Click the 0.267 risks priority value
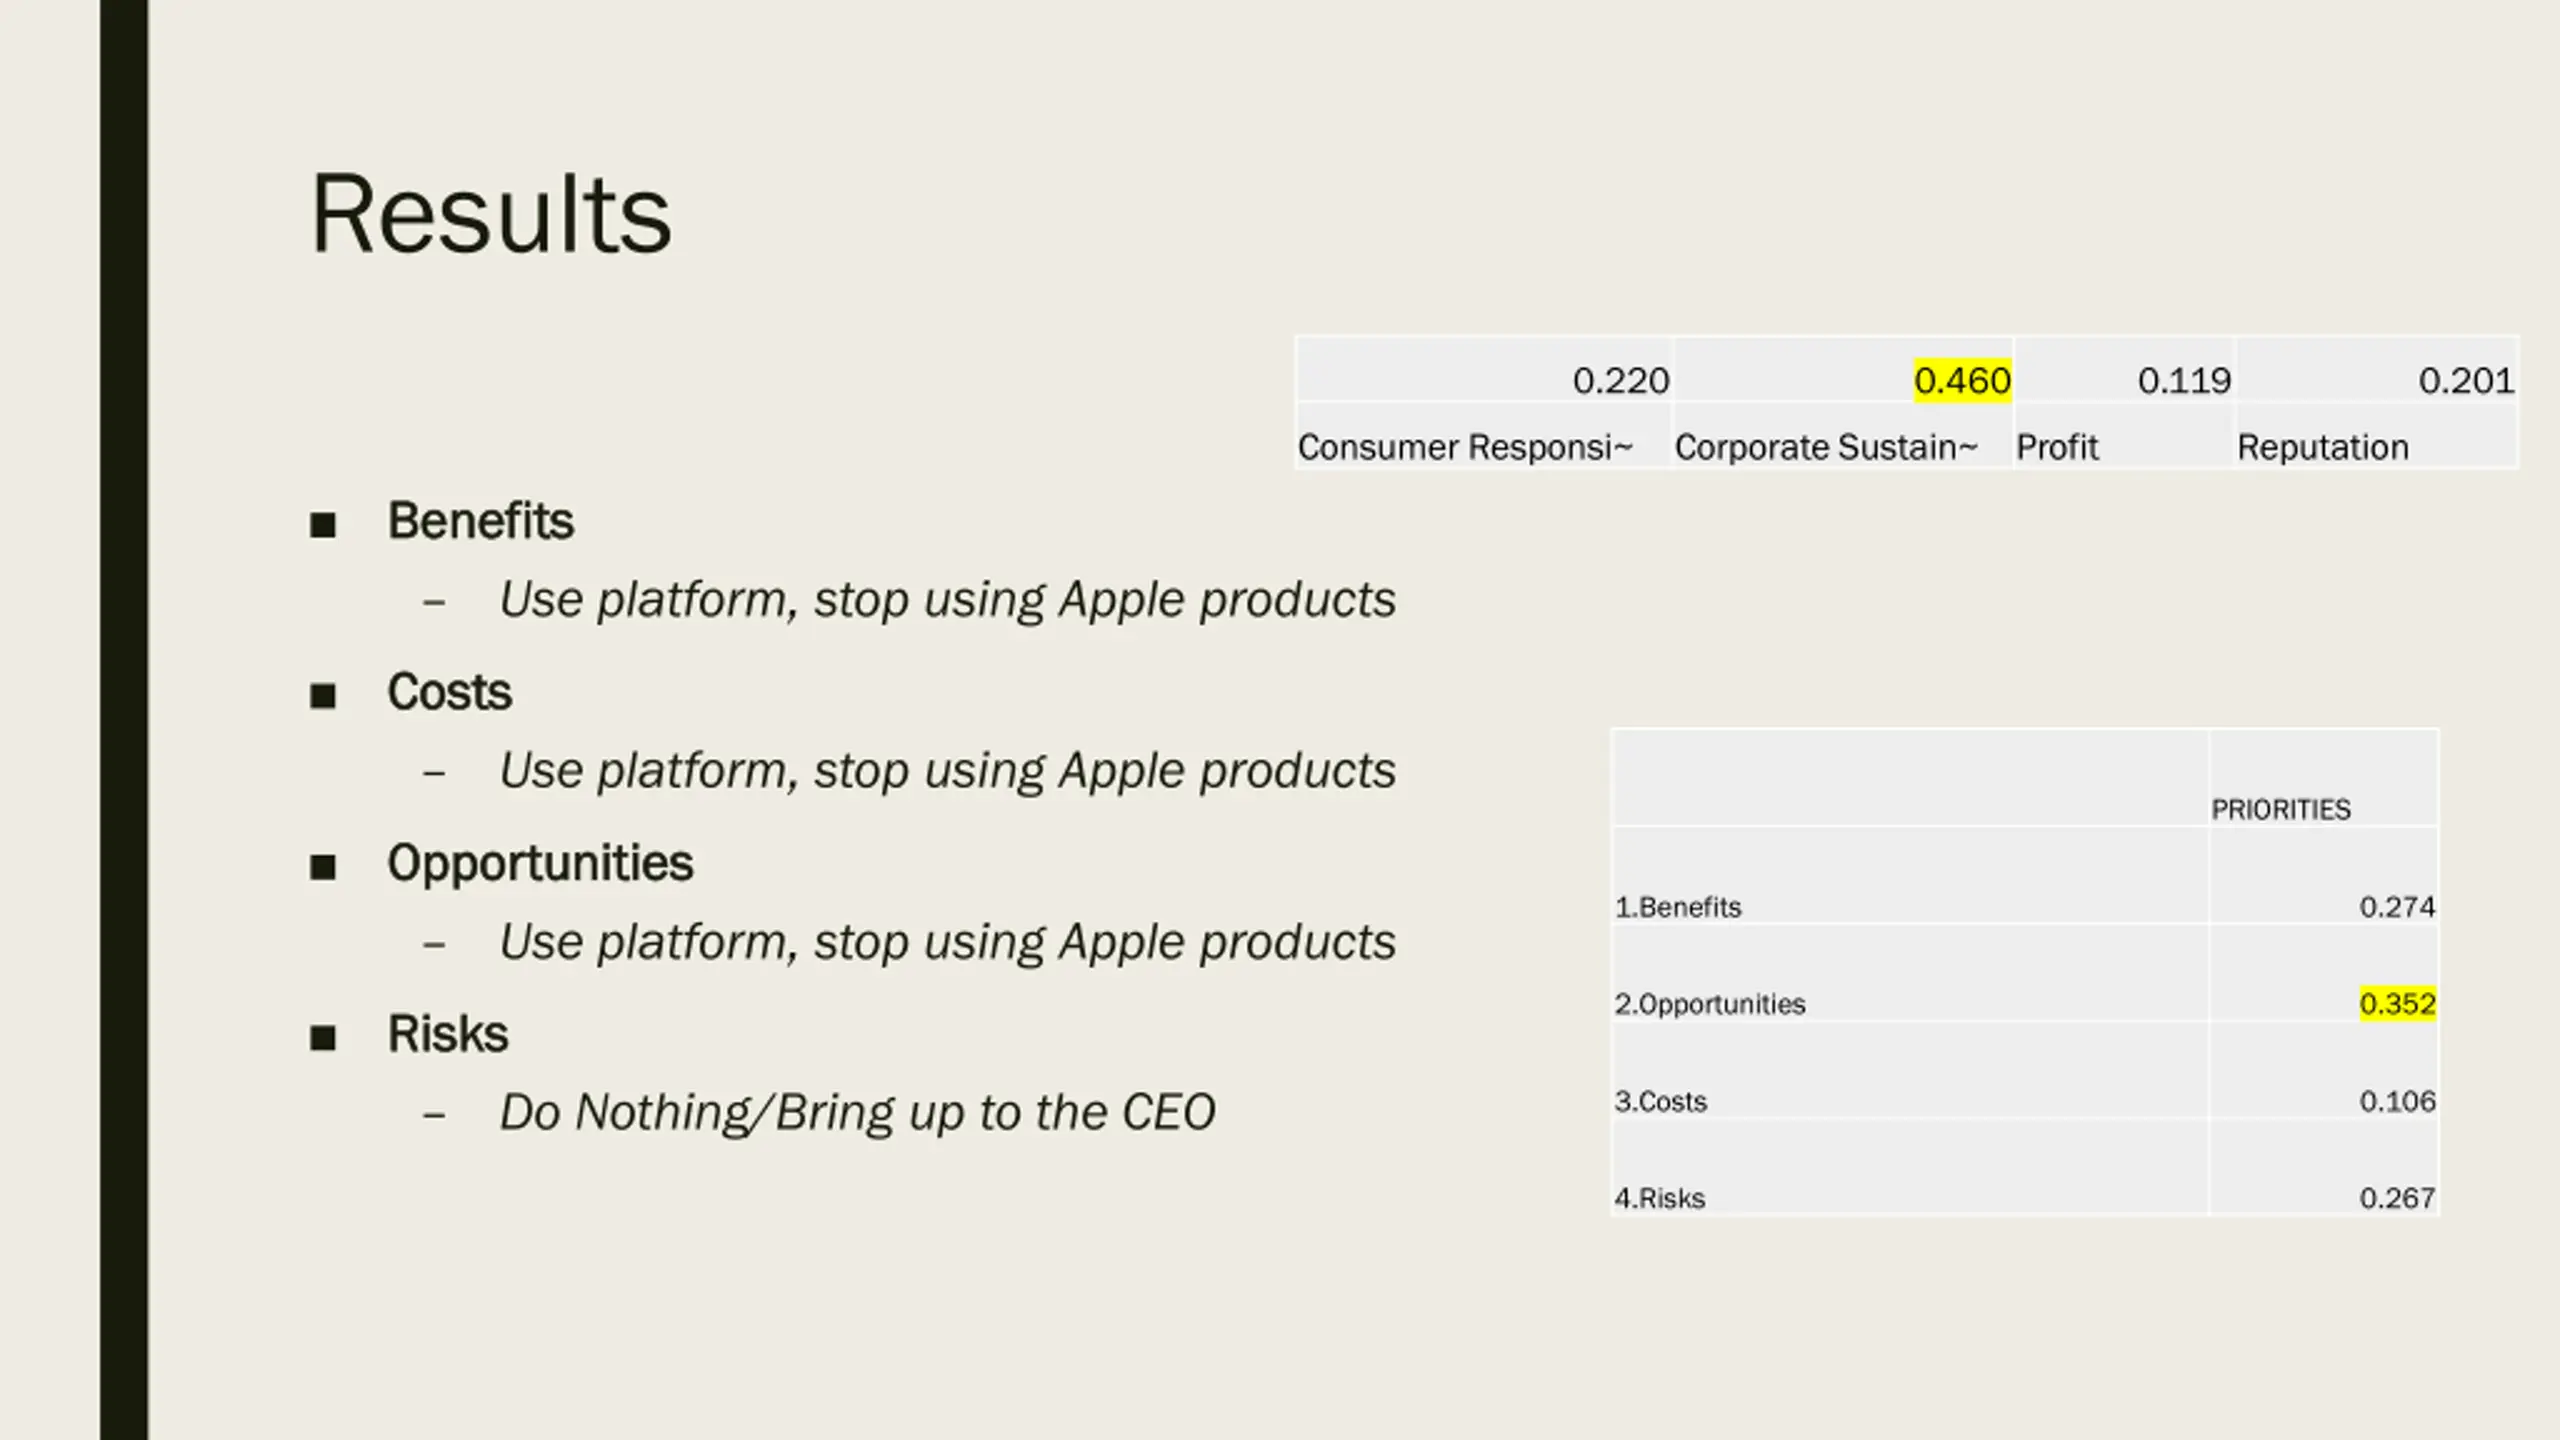The height and width of the screenshot is (1440, 2560). [2396, 1198]
